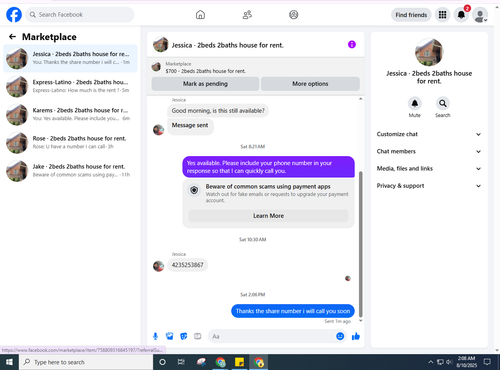This screenshot has width=500, height=370.
Task: Send a thumbs up like
Action: (x=356, y=336)
